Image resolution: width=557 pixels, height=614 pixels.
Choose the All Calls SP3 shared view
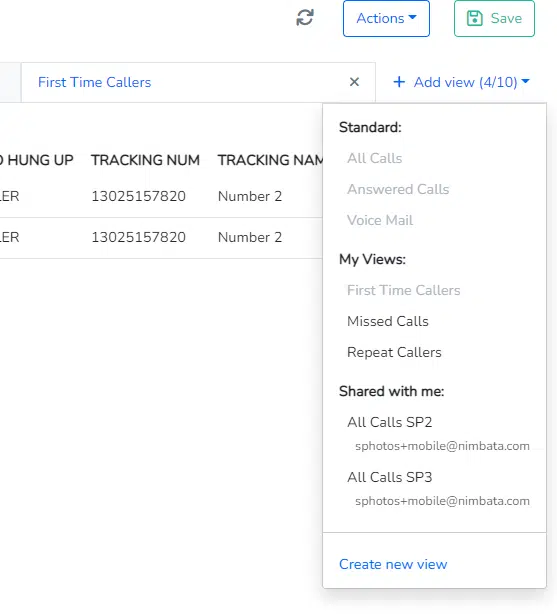(389, 477)
